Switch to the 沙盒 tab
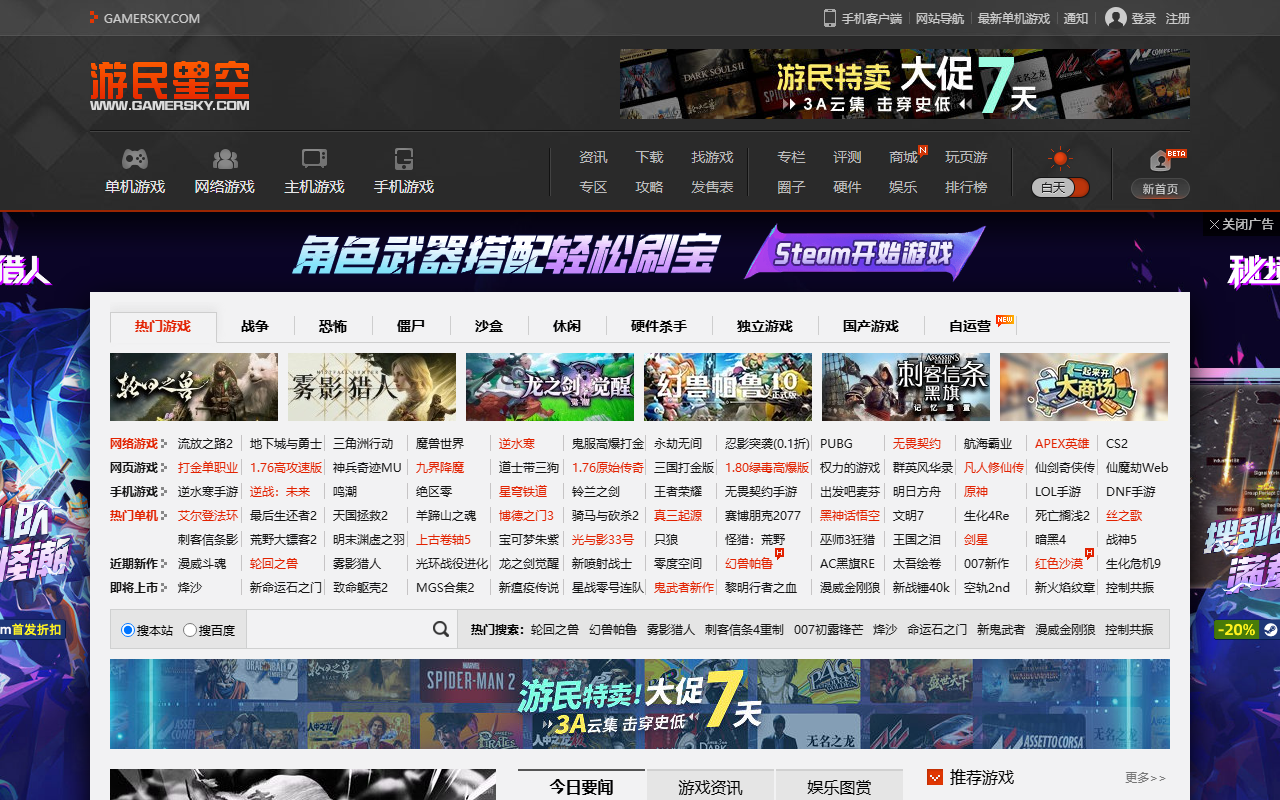Viewport: 1280px width, 800px height. tap(489, 326)
